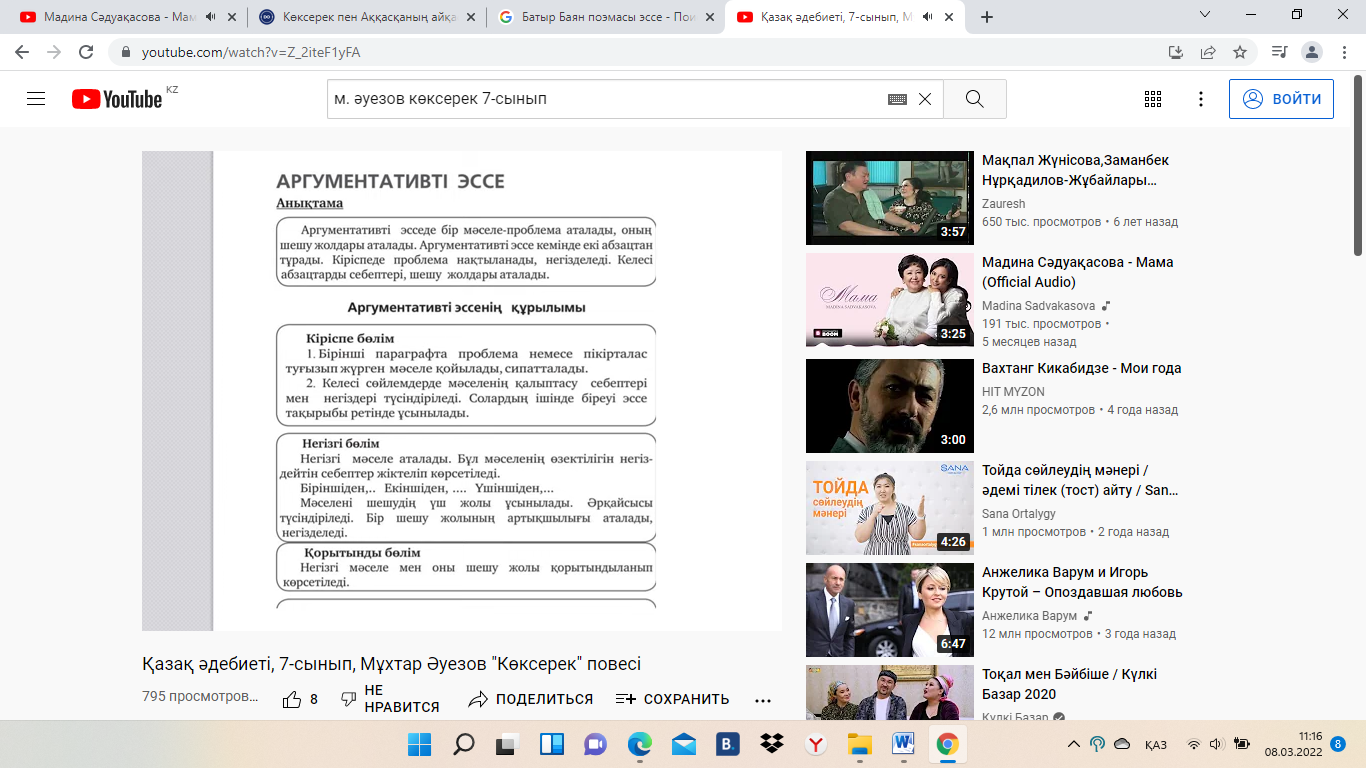This screenshot has height=768, width=1366.
Task: Open more actions menu below video
Action: click(763, 700)
